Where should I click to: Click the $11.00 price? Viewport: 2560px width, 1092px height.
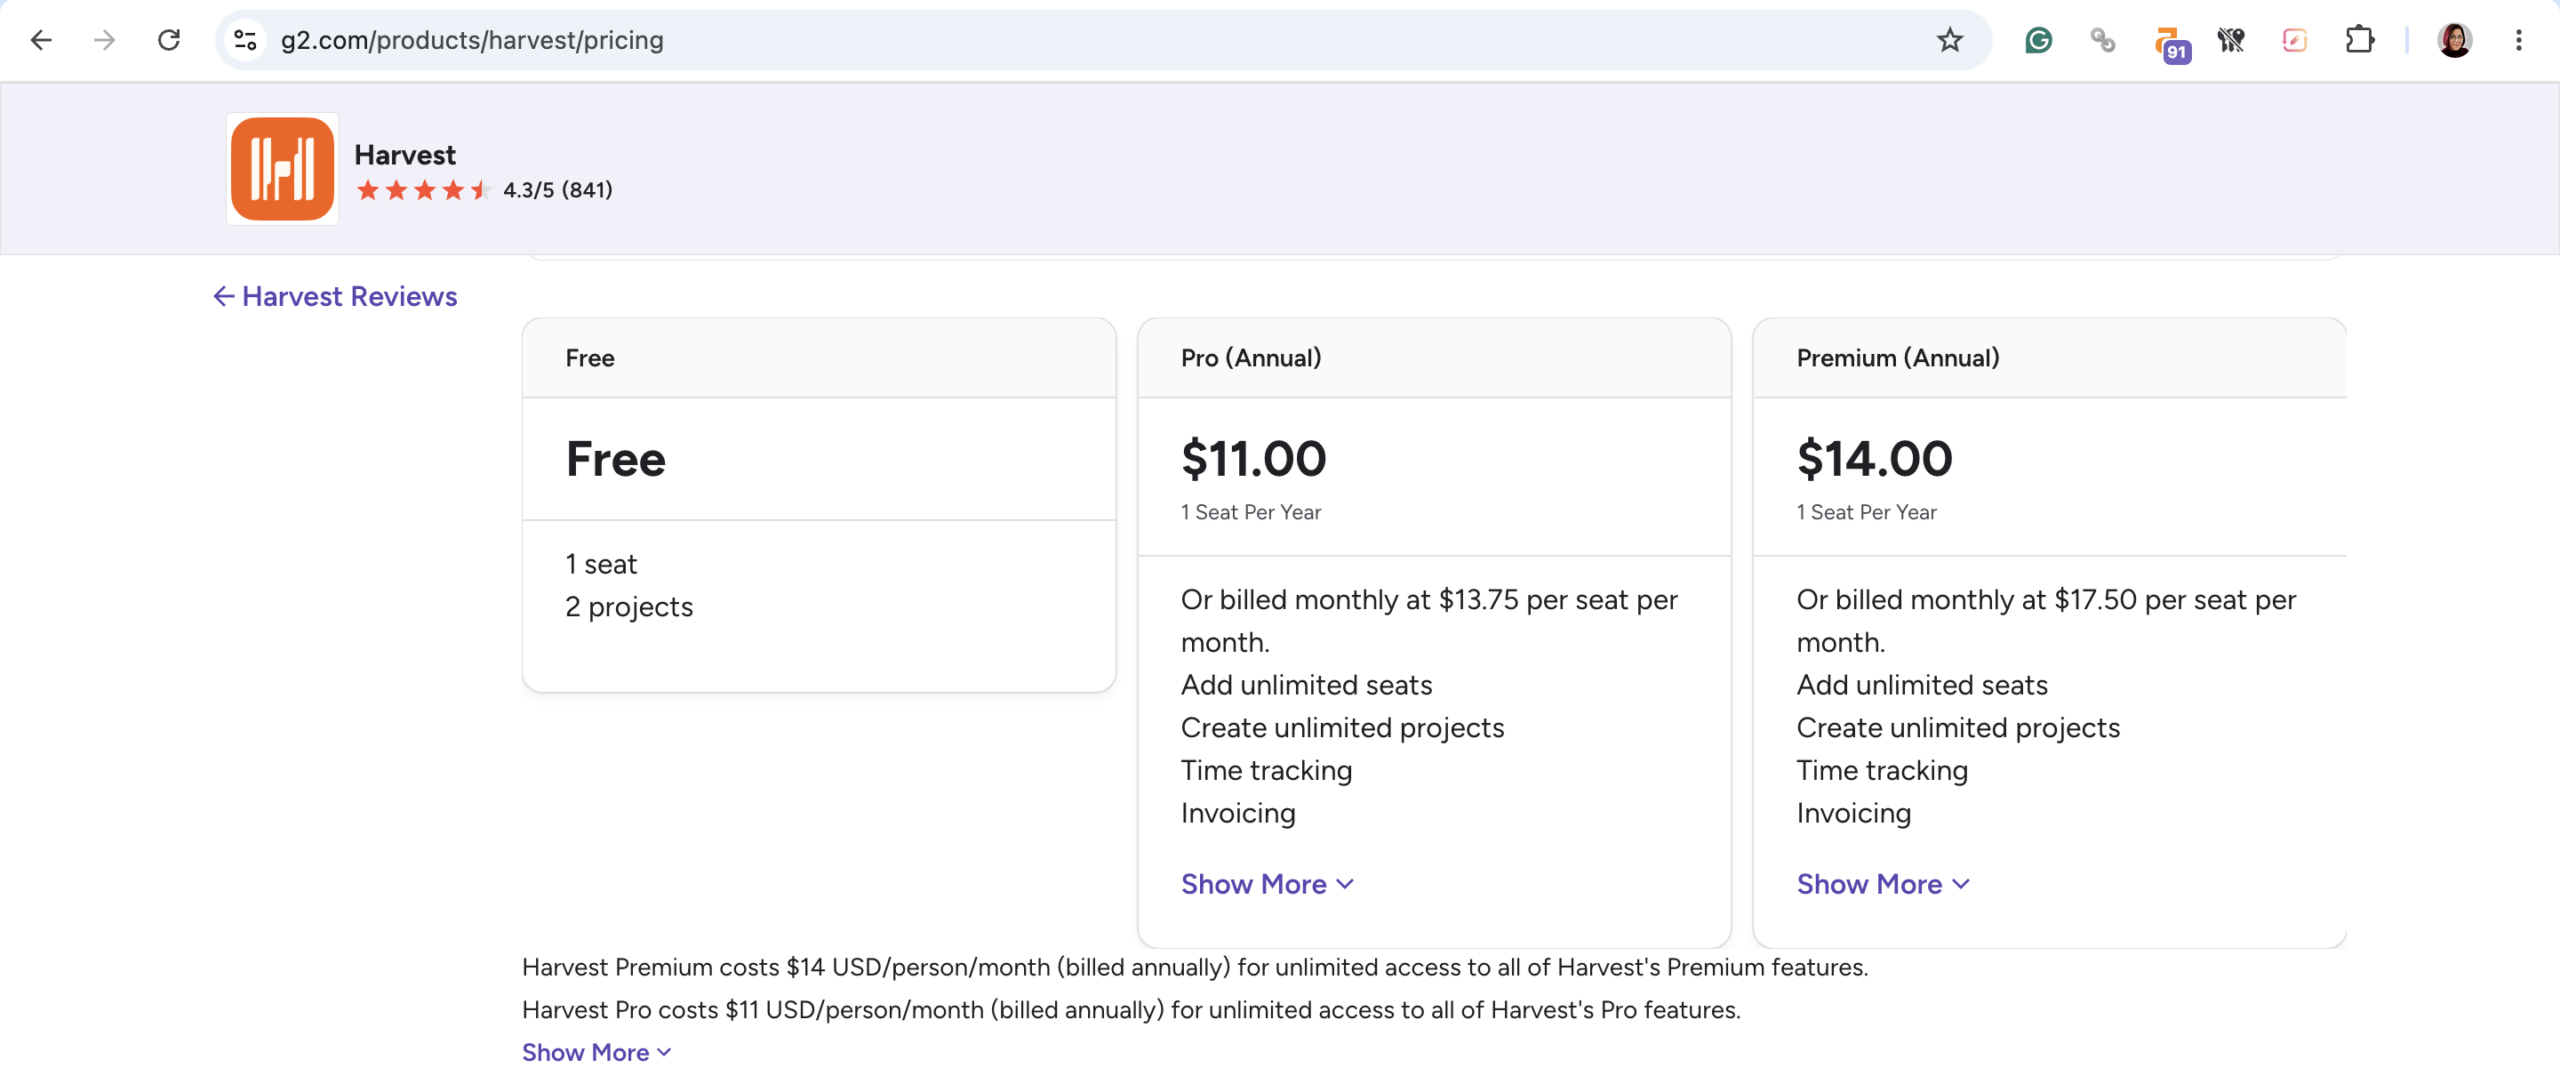(x=1254, y=459)
